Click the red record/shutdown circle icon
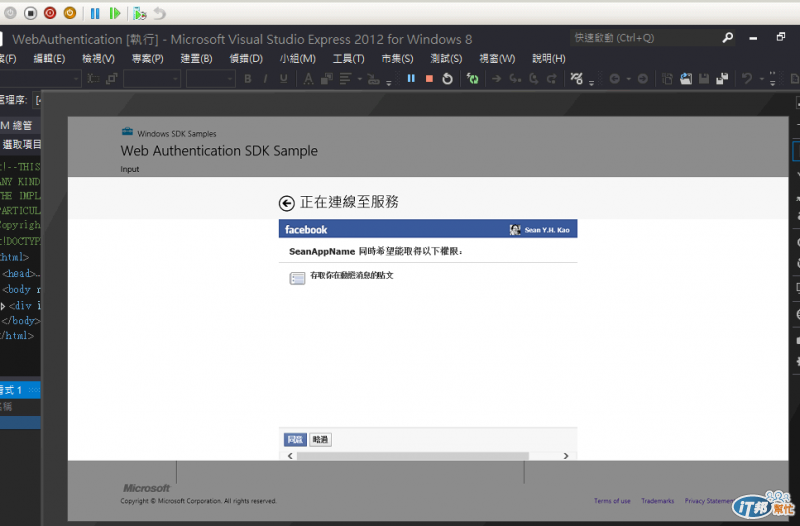Screen dimensions: 800x526 pyautogui.click(x=50, y=13)
